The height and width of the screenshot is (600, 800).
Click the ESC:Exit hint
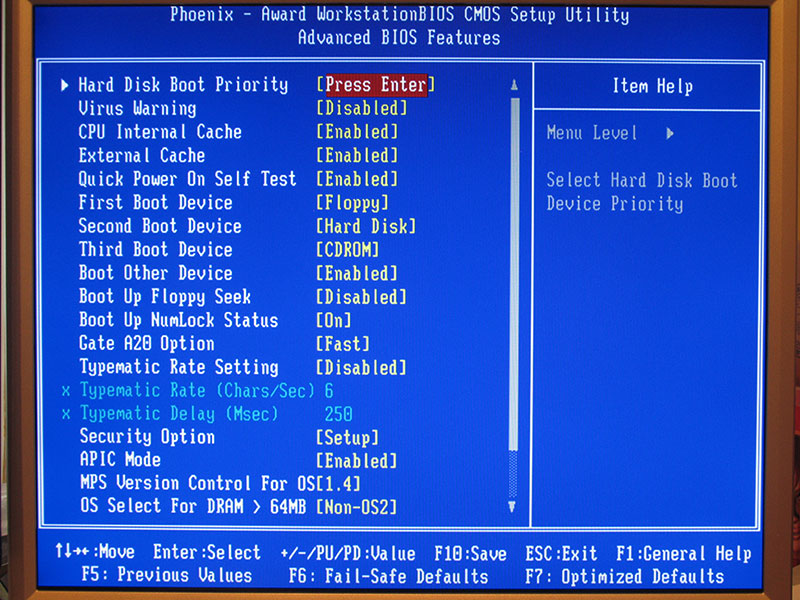click(x=561, y=554)
